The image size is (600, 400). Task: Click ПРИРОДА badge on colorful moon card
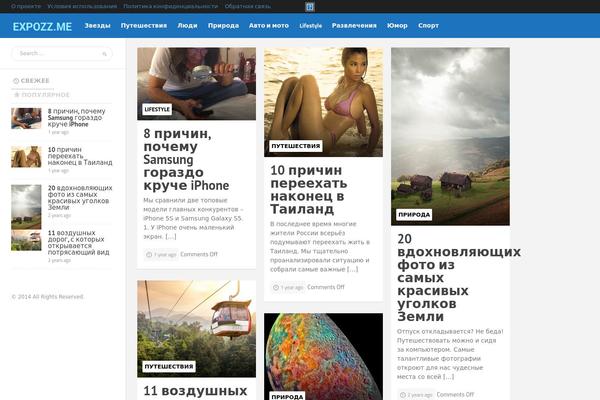[287, 396]
